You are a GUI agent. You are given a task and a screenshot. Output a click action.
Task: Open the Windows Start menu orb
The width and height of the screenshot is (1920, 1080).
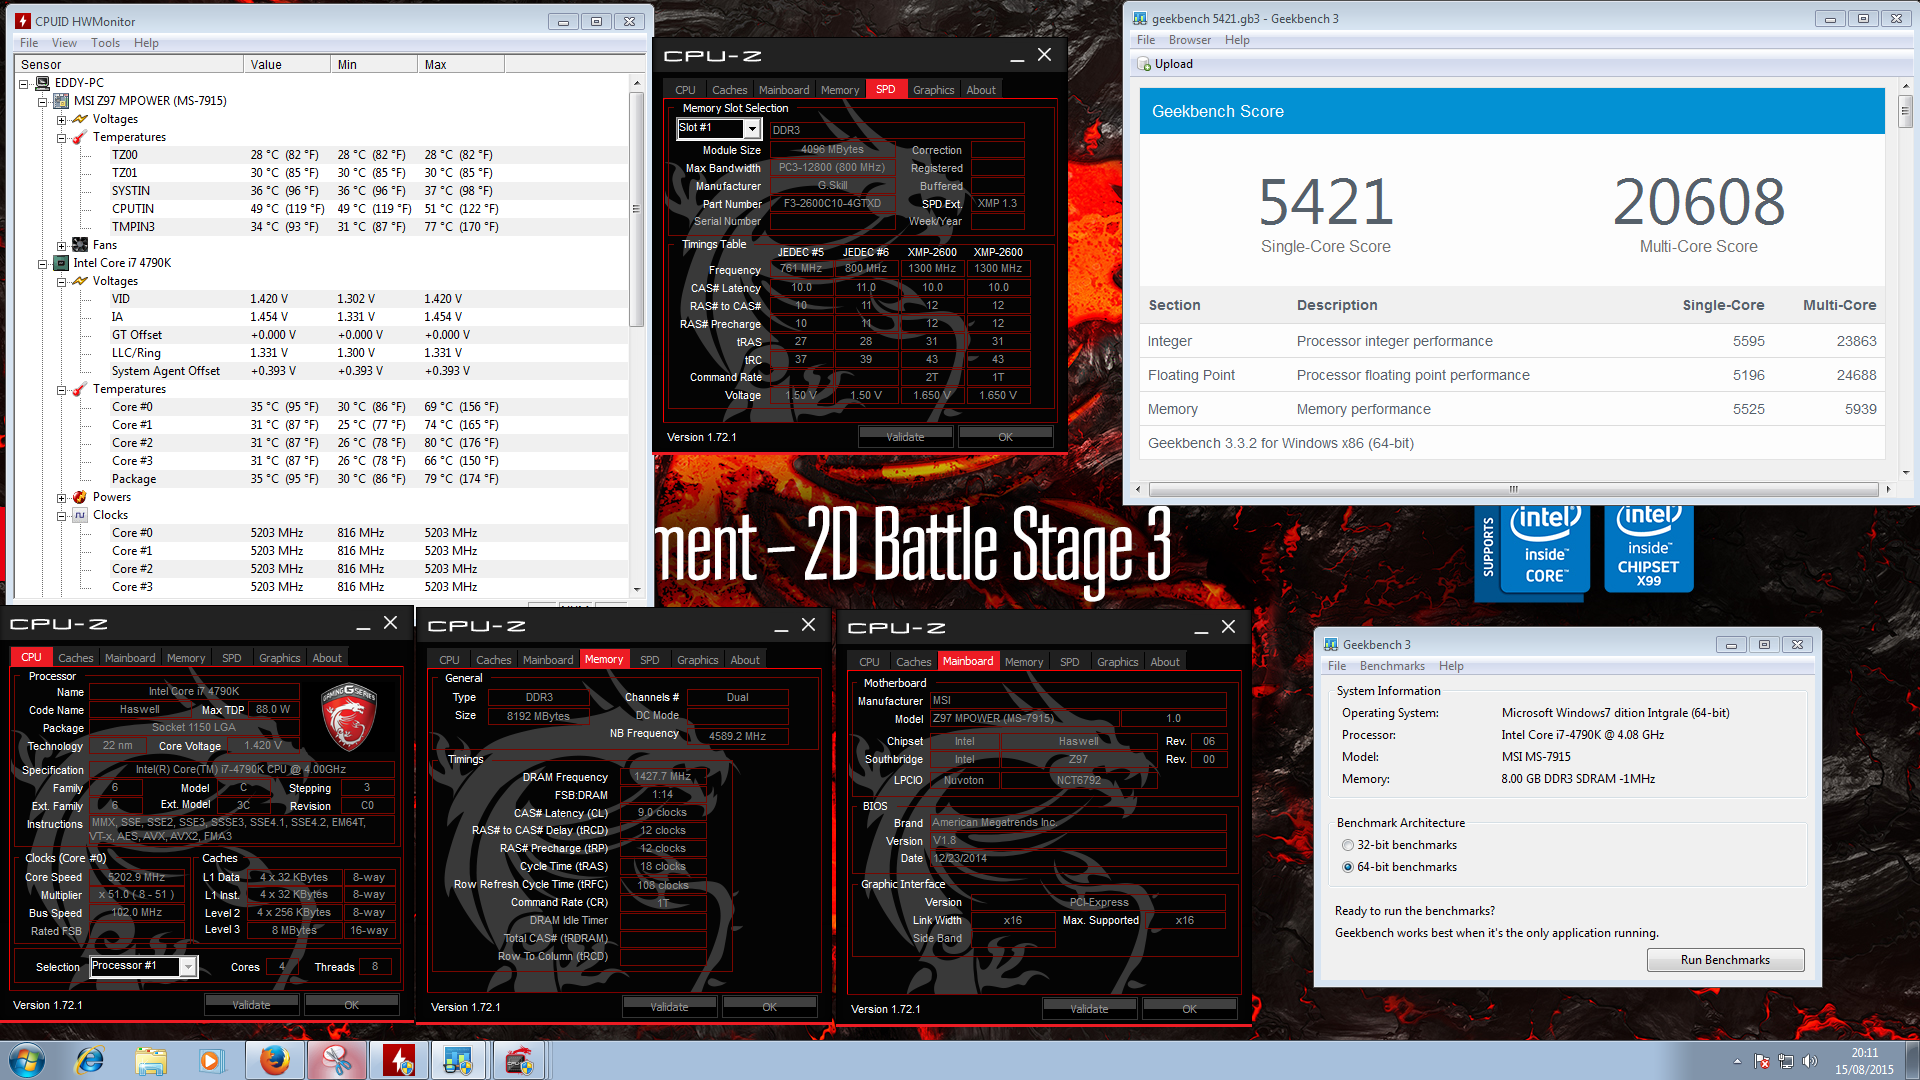click(x=27, y=1060)
